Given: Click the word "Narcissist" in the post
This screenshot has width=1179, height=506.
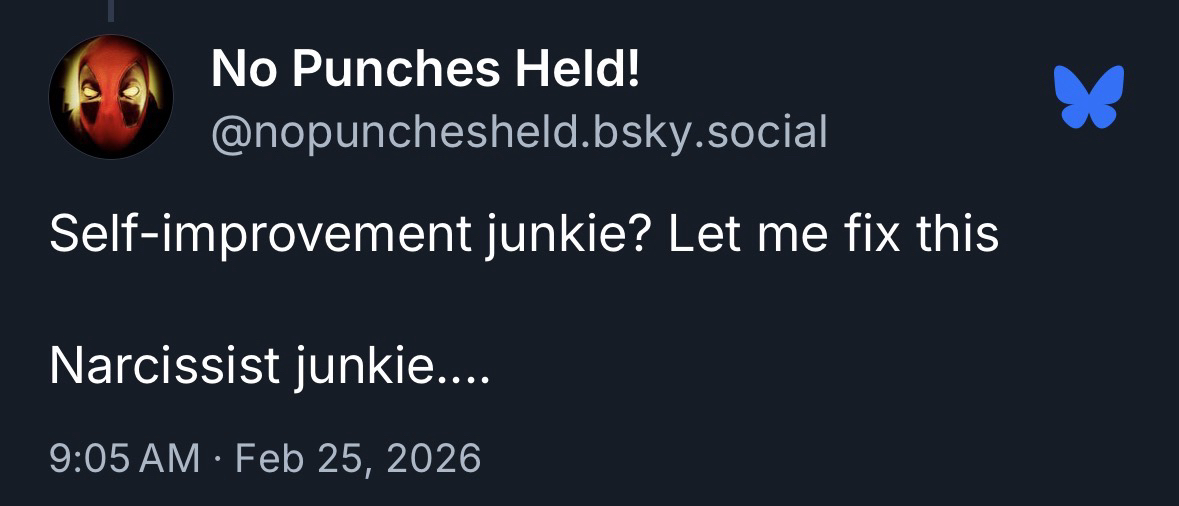Looking at the screenshot, I should (164, 367).
